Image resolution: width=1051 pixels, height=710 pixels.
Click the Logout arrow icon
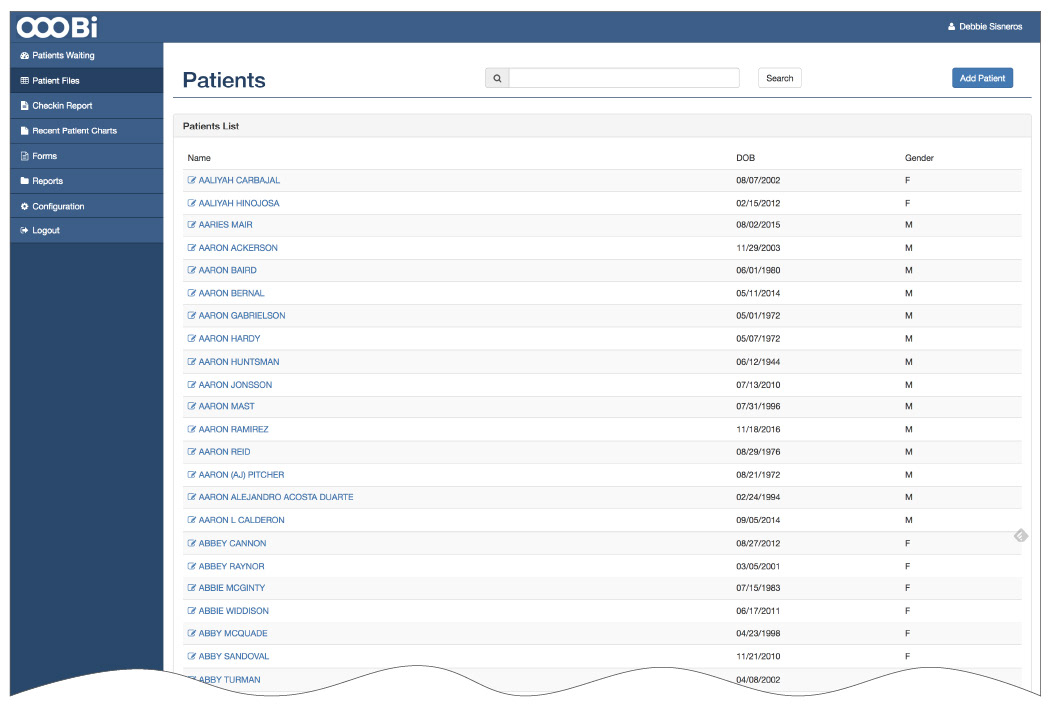25,231
